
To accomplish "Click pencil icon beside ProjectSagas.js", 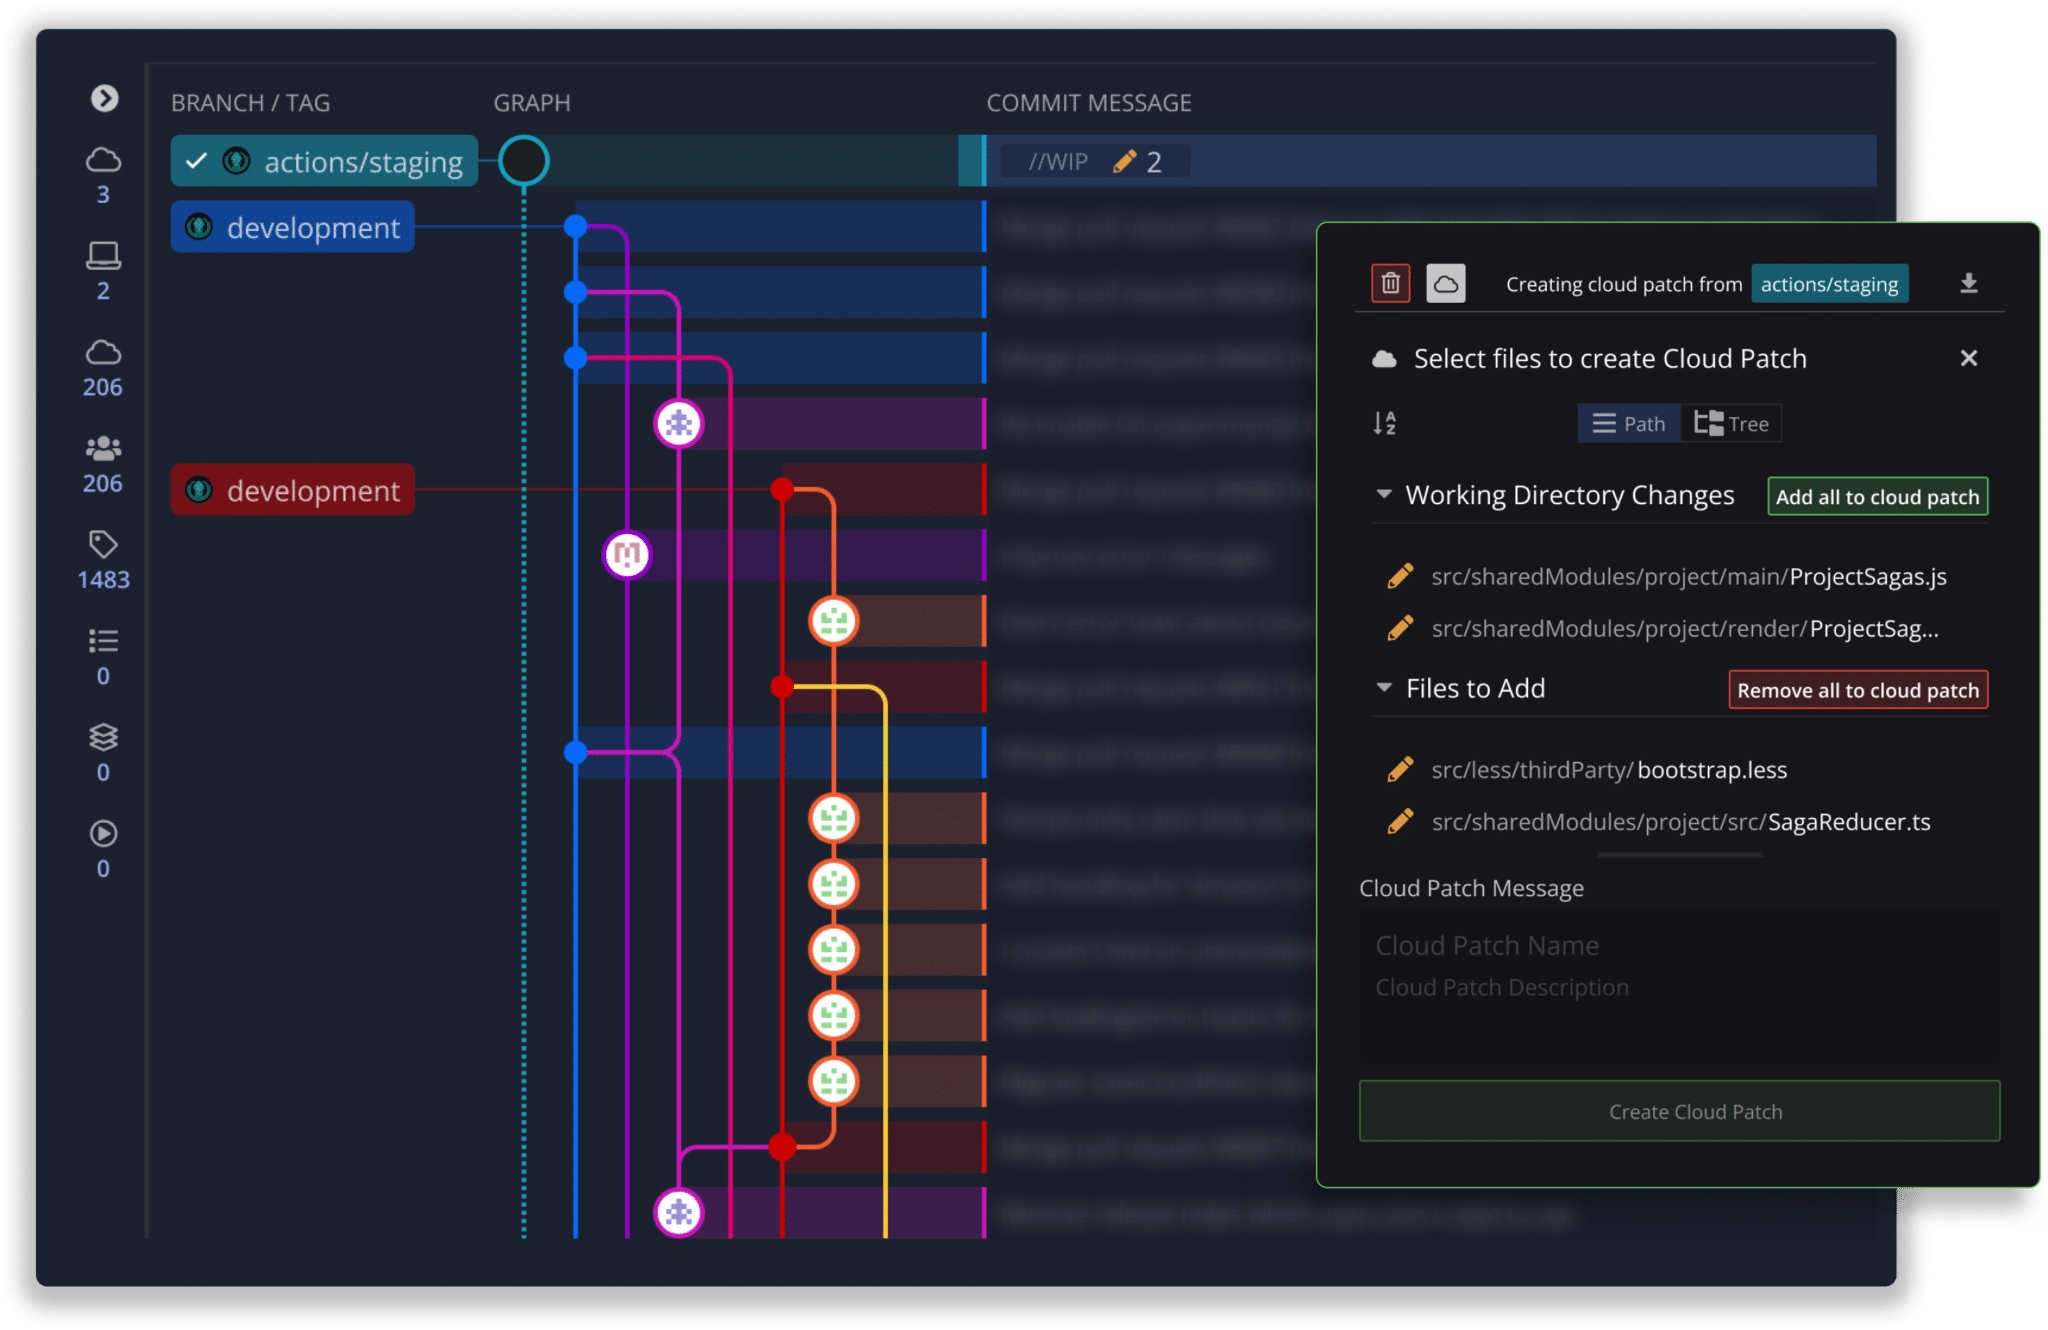I will [1400, 576].
